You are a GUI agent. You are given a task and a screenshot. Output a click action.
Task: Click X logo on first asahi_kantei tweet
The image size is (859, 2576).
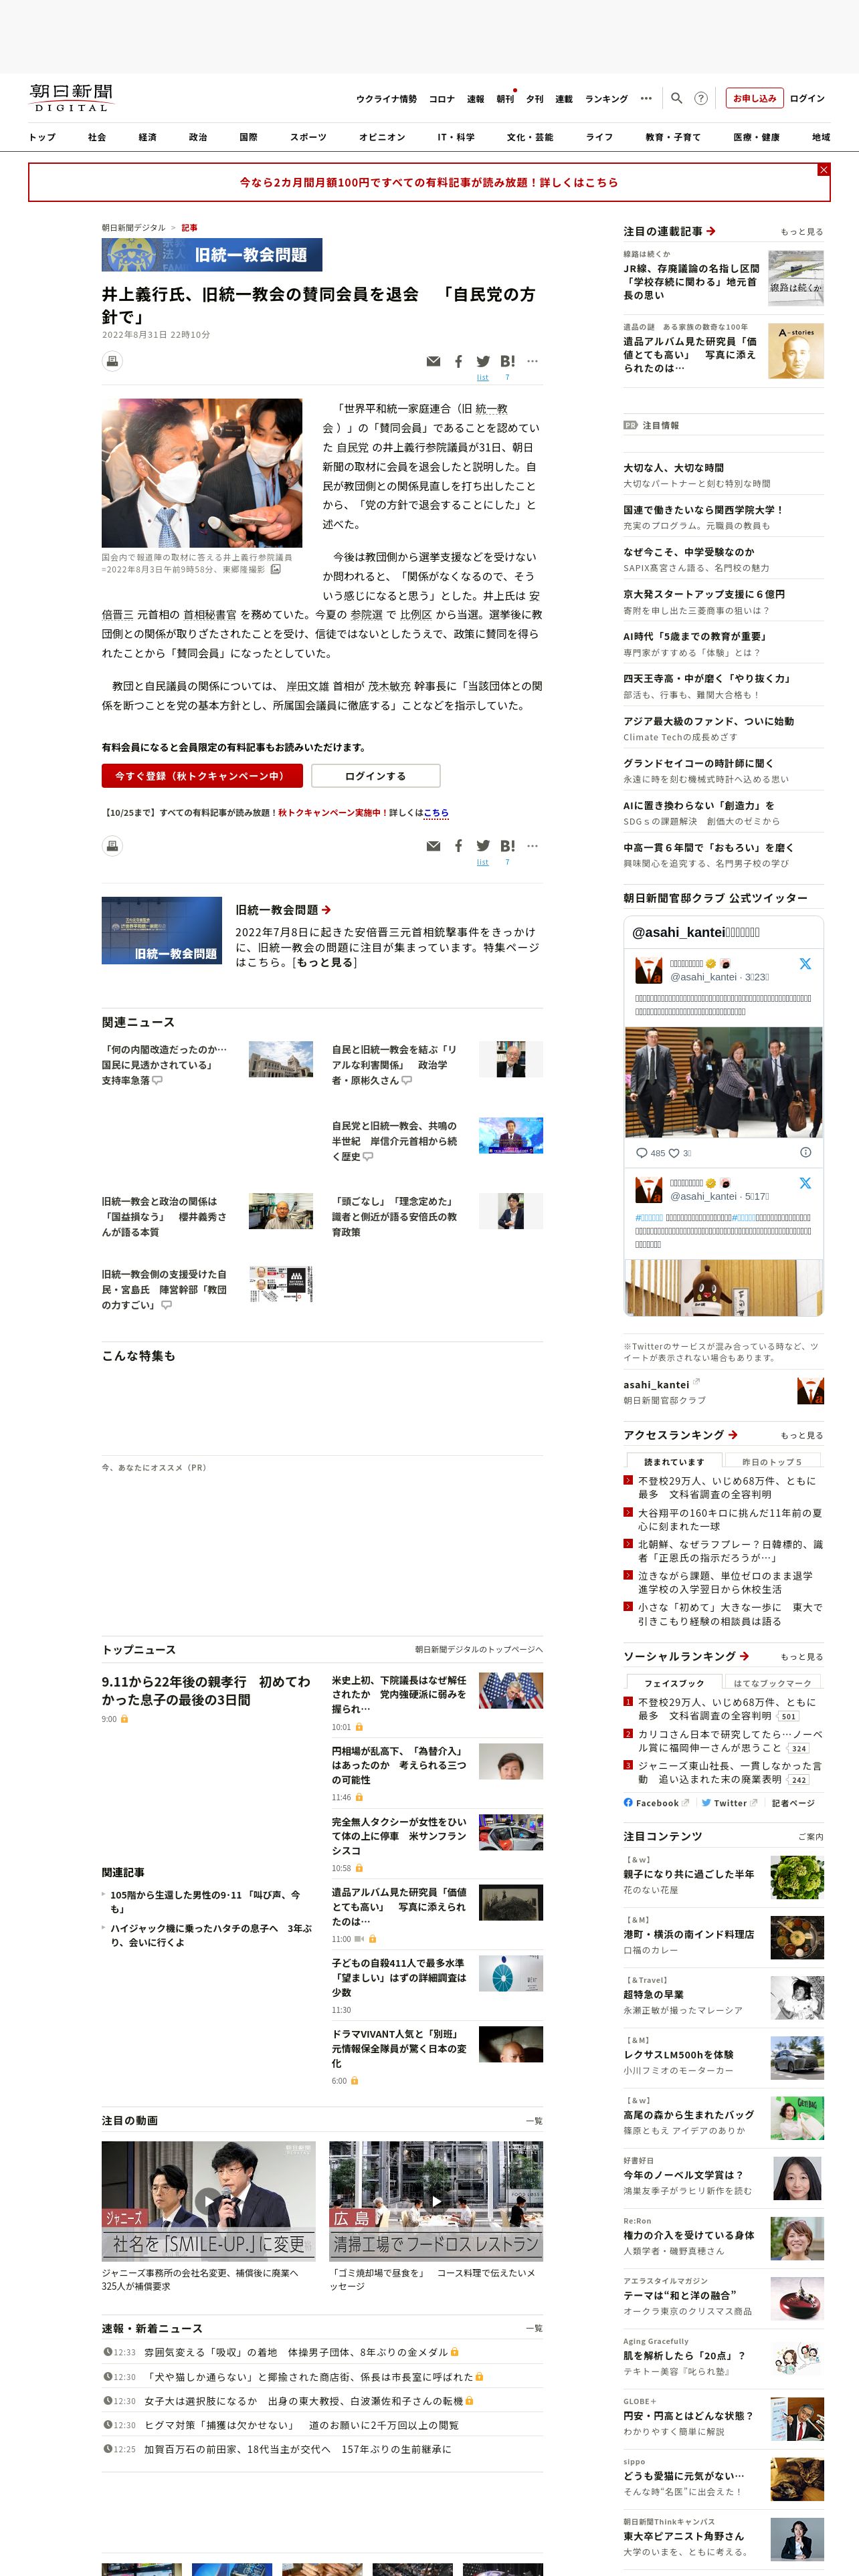(x=805, y=964)
